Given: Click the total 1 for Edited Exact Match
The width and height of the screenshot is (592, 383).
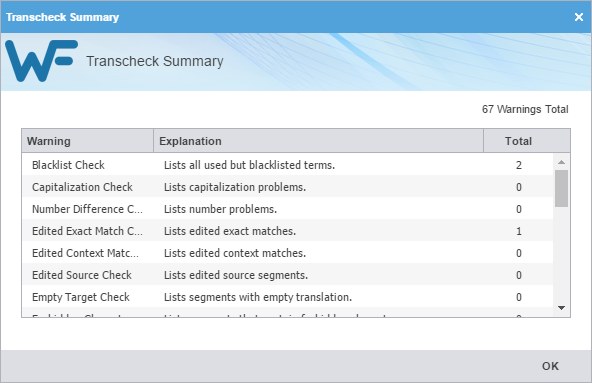Looking at the screenshot, I should [519, 231].
